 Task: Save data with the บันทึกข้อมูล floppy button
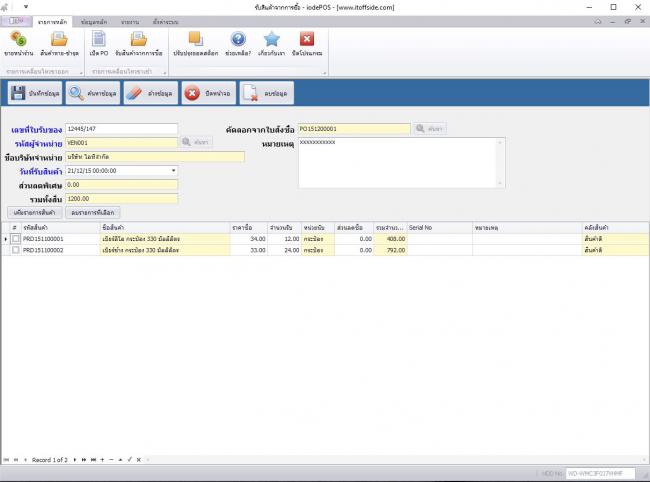click(x=35, y=94)
